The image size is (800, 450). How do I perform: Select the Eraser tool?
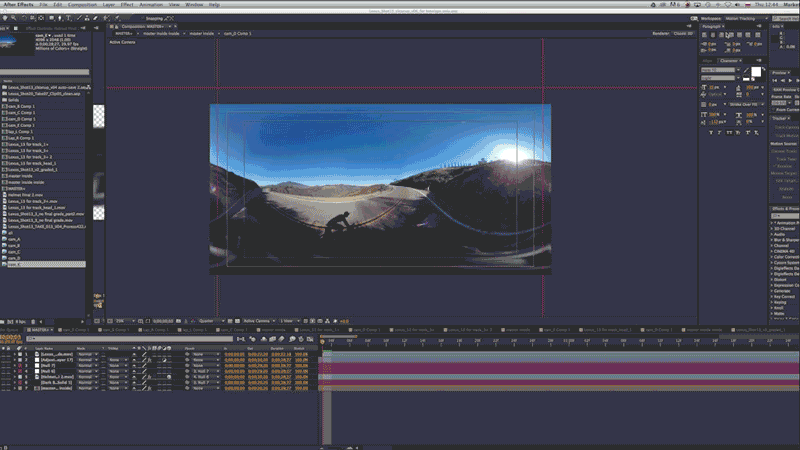coord(95,18)
